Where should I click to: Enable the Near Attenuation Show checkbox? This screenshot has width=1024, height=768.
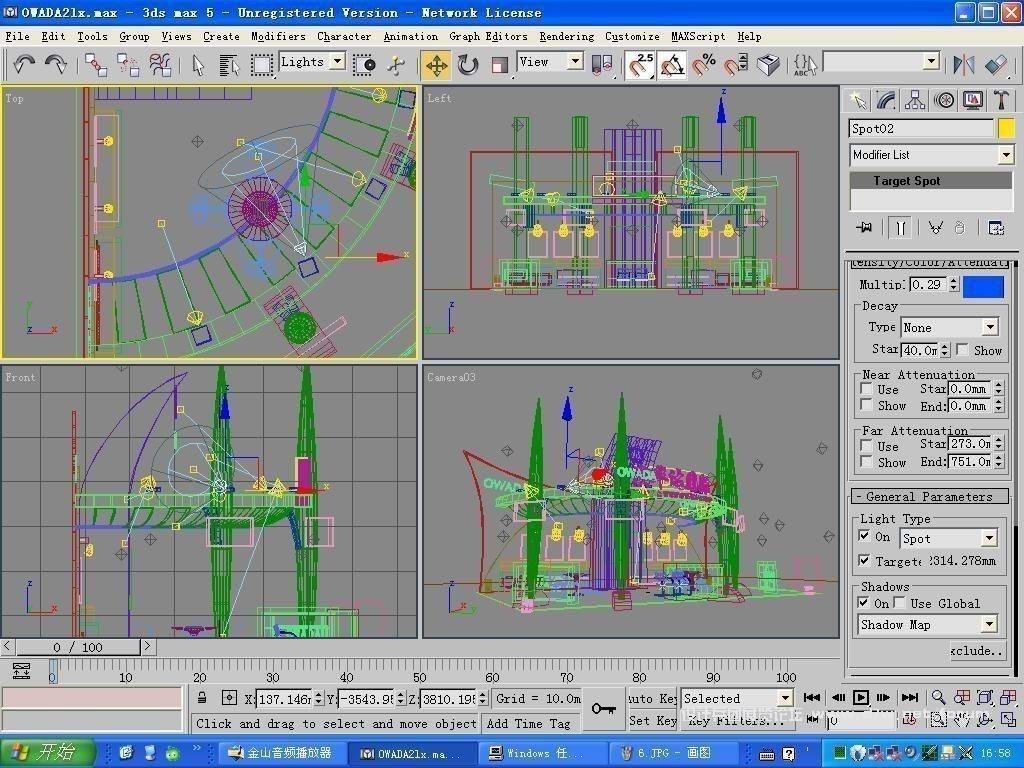[866, 405]
